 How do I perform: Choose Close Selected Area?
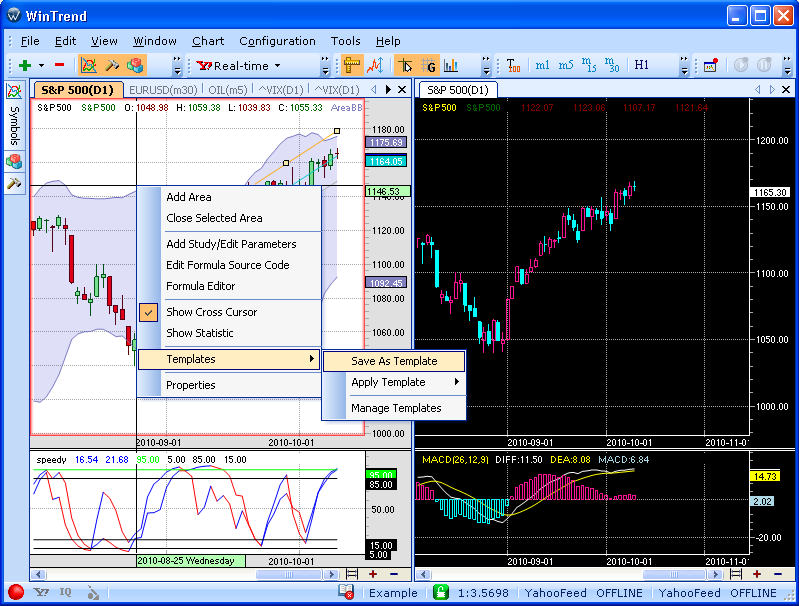pos(229,218)
